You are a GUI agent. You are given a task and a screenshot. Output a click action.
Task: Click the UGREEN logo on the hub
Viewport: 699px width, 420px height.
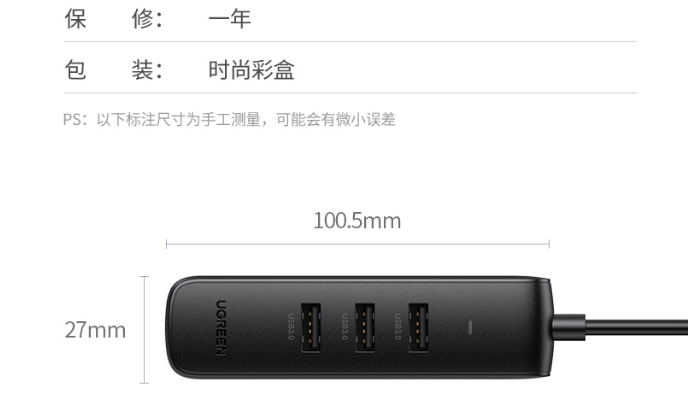click(x=221, y=328)
